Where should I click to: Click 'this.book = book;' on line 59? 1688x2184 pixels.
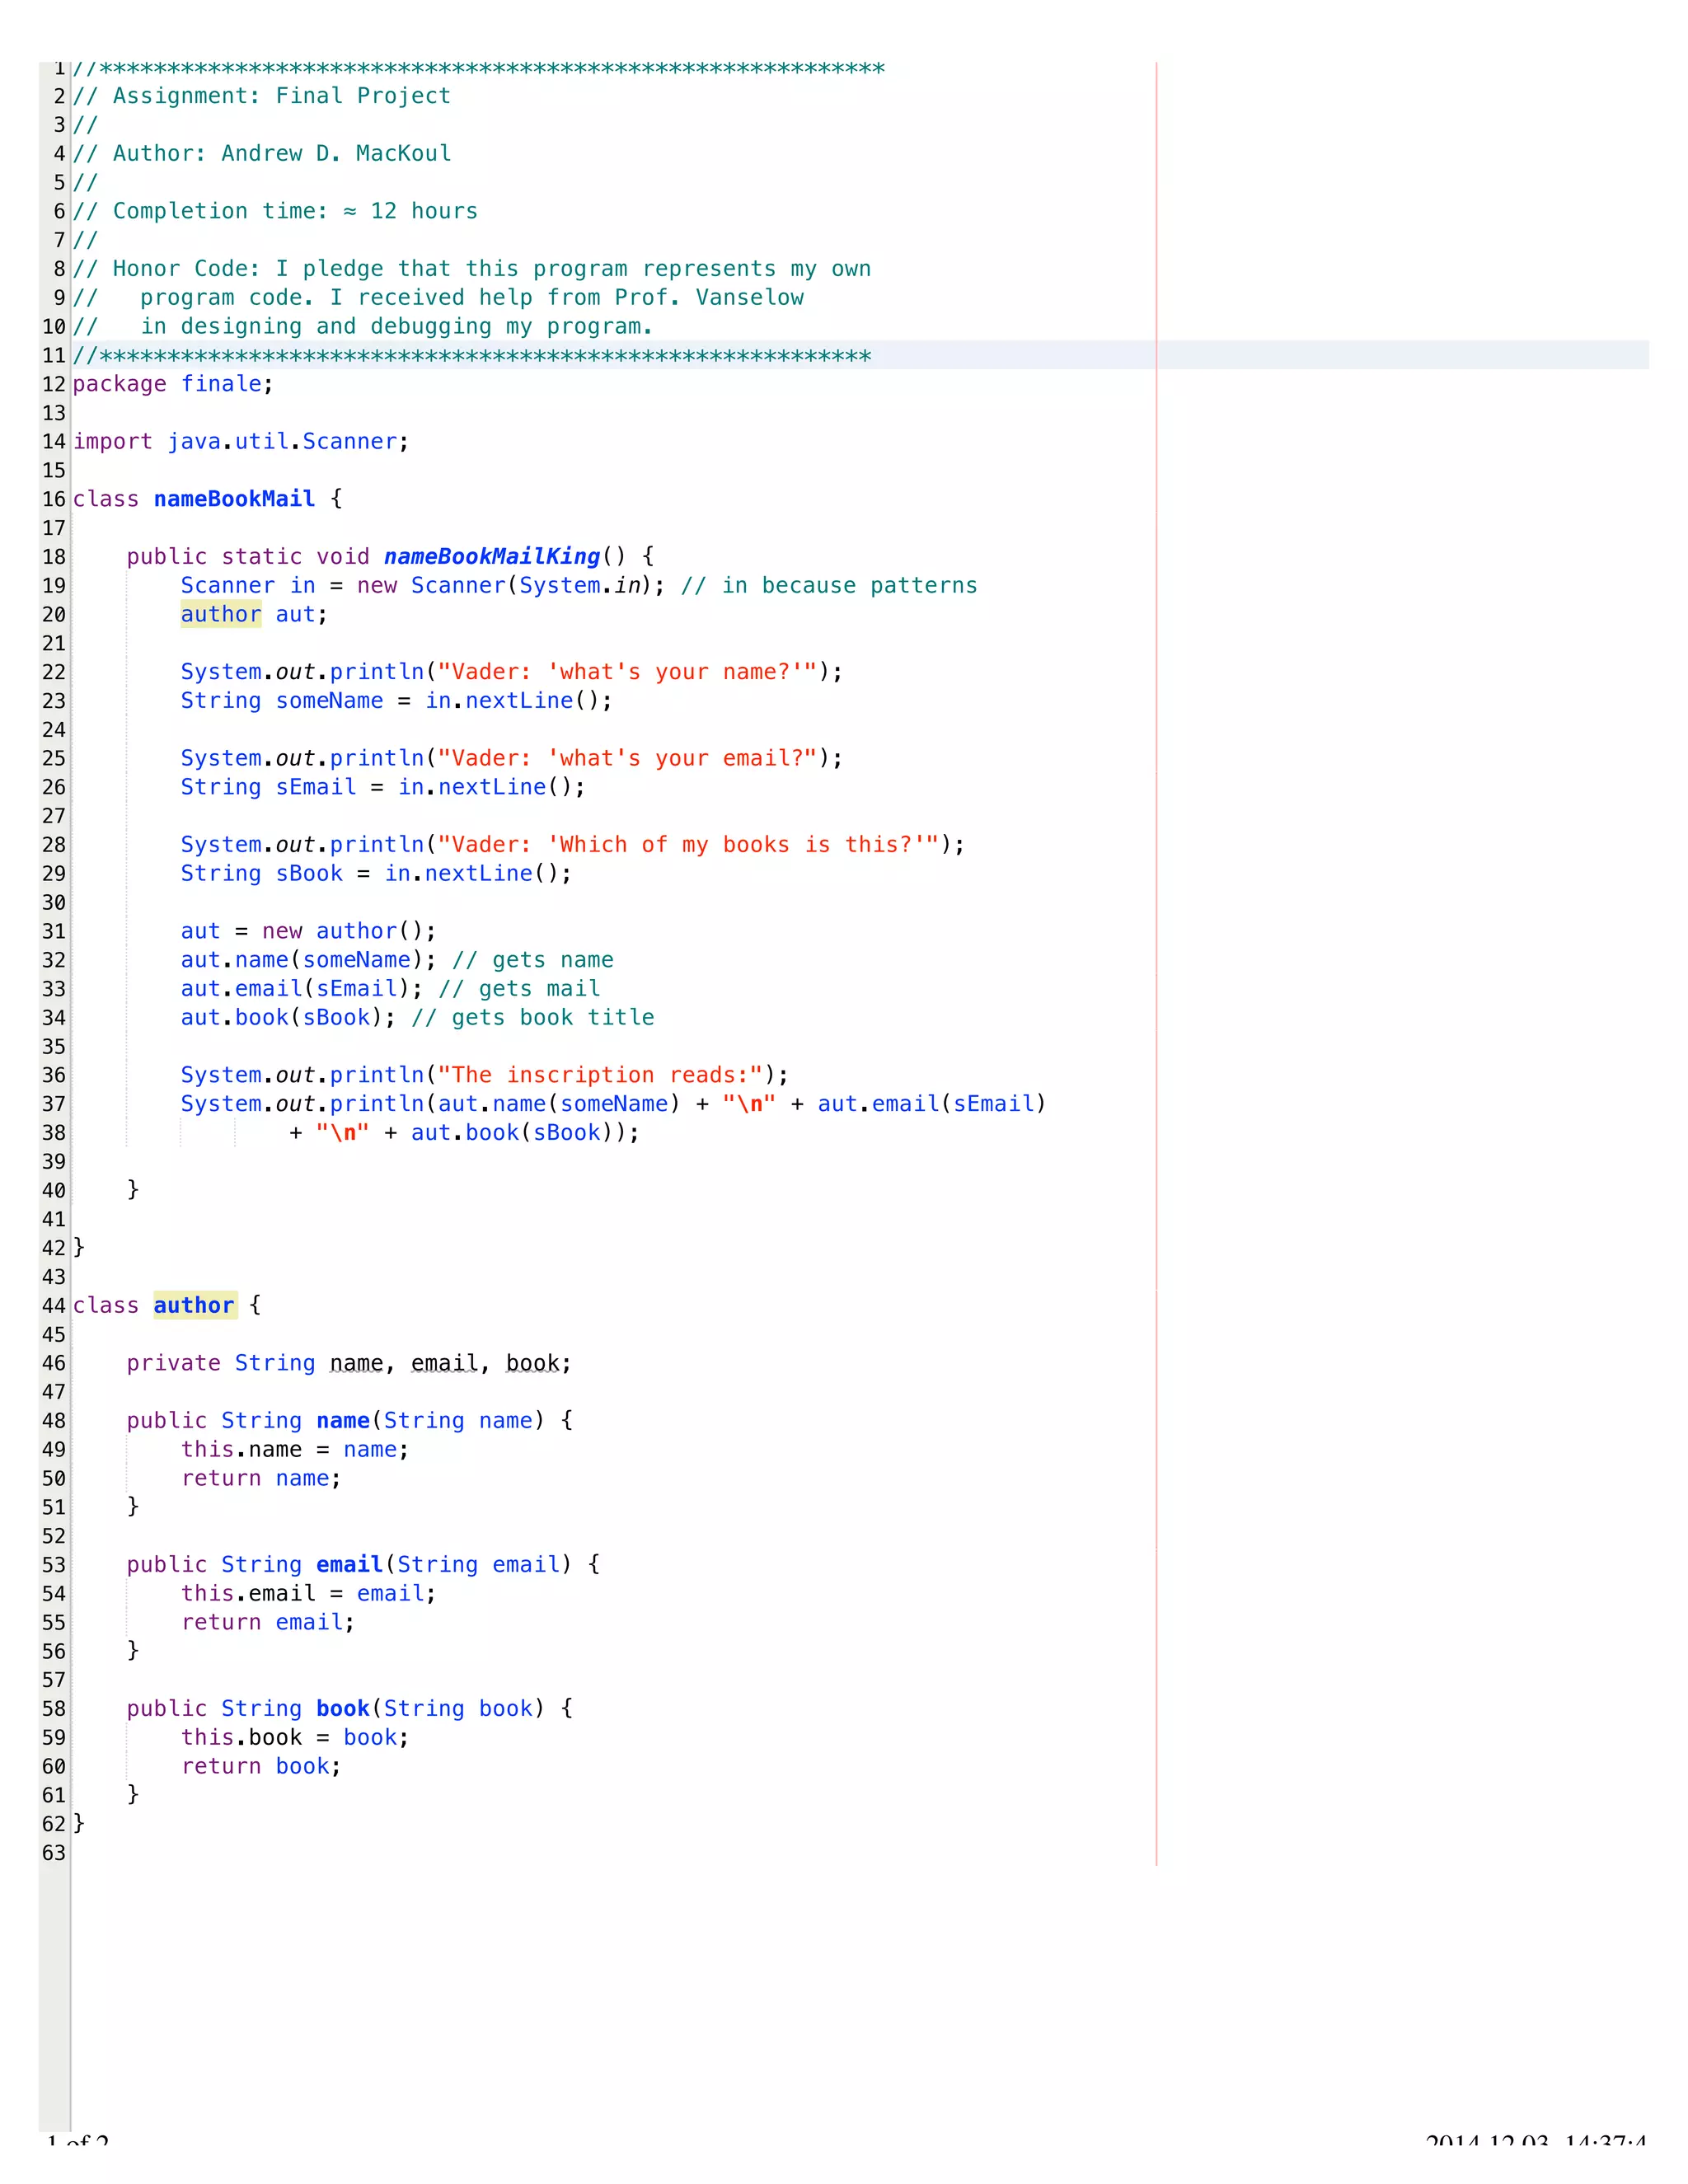click(x=295, y=1737)
